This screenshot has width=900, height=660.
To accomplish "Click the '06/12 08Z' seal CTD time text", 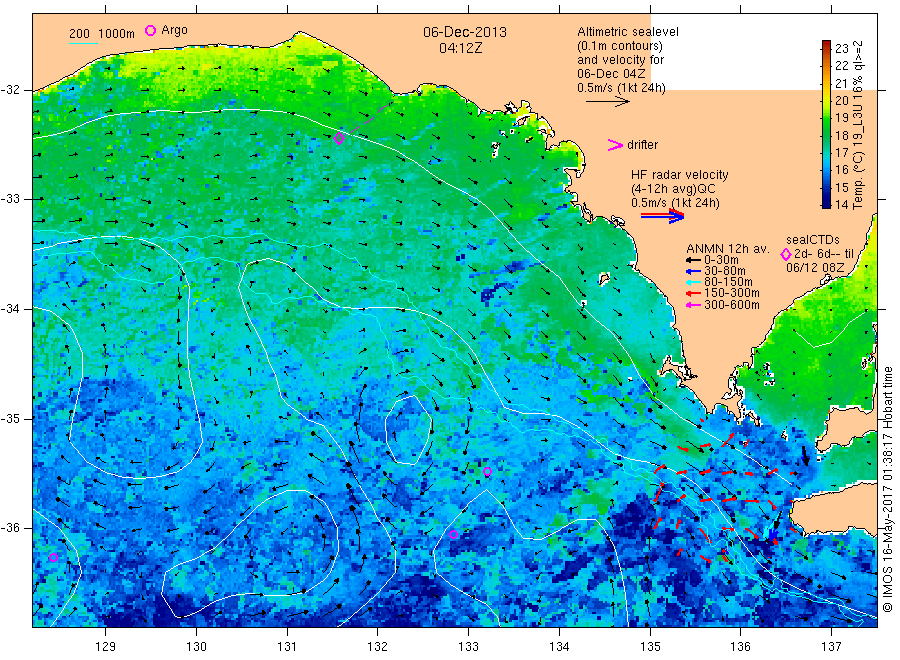I will (x=815, y=268).
